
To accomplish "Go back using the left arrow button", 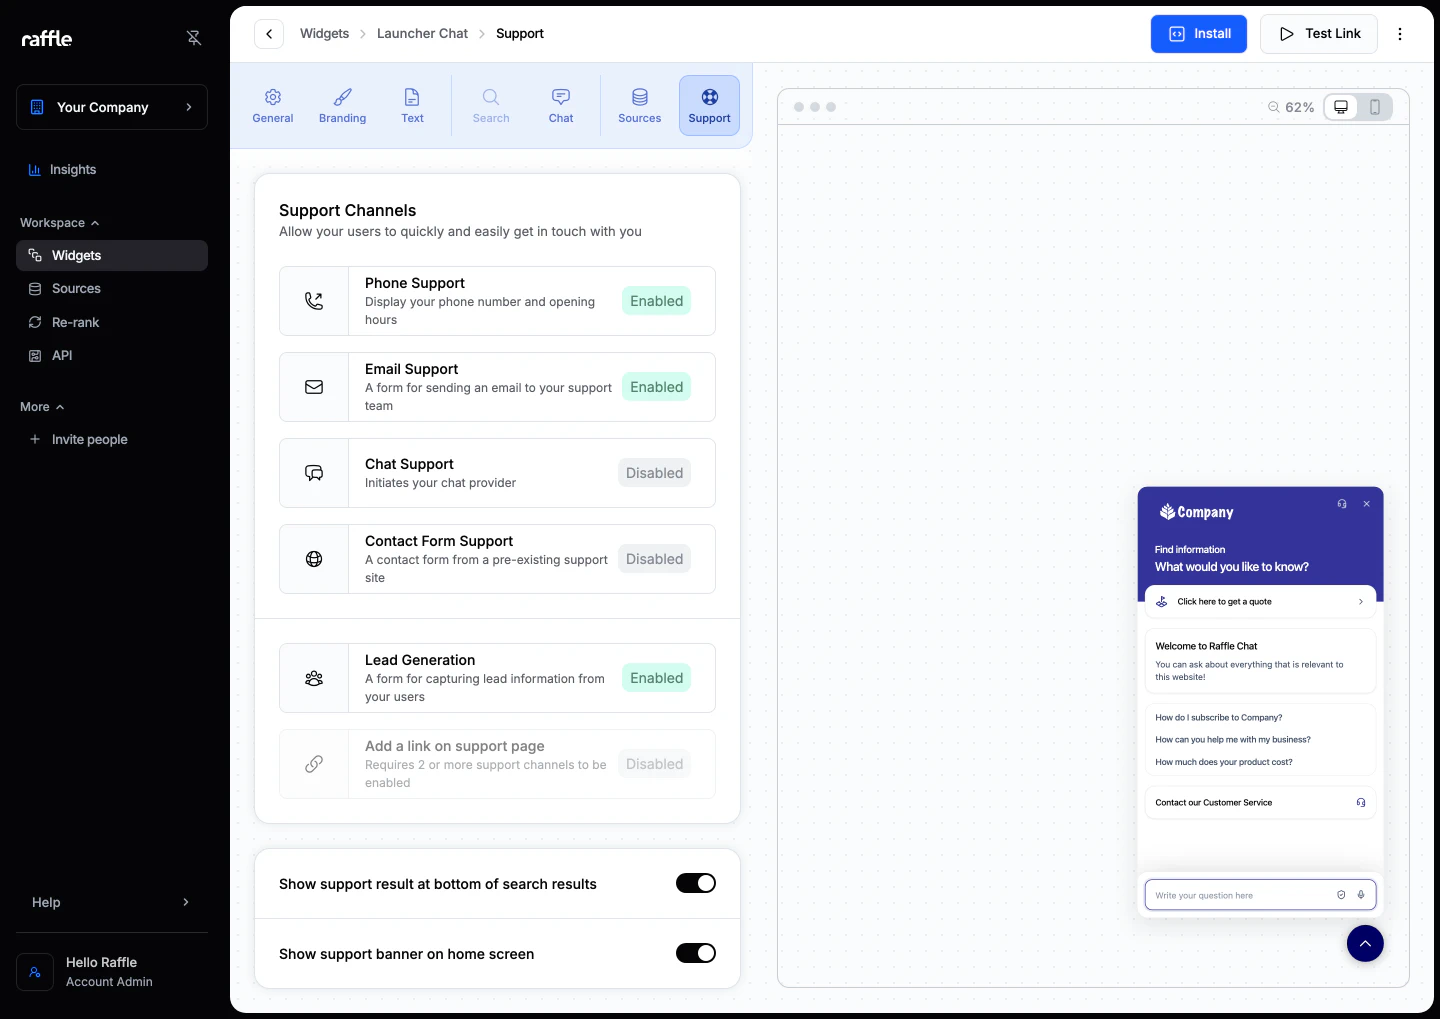I will coord(269,34).
